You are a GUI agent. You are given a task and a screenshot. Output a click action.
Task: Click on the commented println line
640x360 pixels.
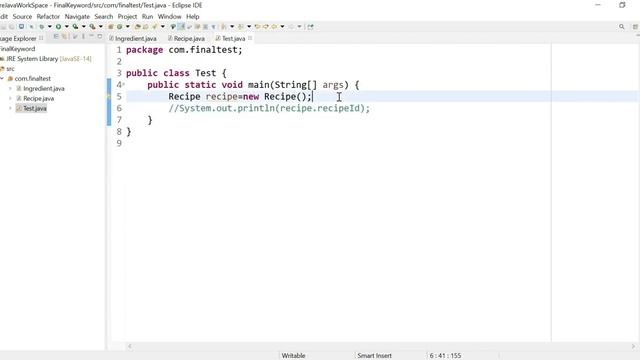(269, 108)
